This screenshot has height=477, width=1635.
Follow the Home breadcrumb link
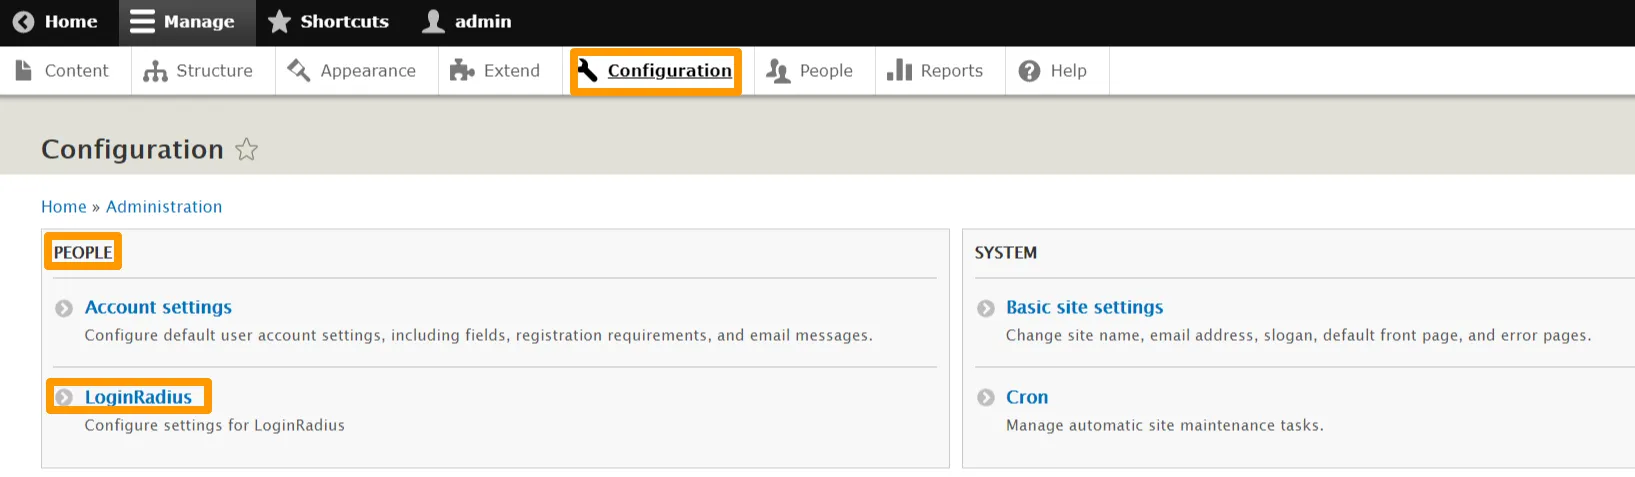[63, 207]
